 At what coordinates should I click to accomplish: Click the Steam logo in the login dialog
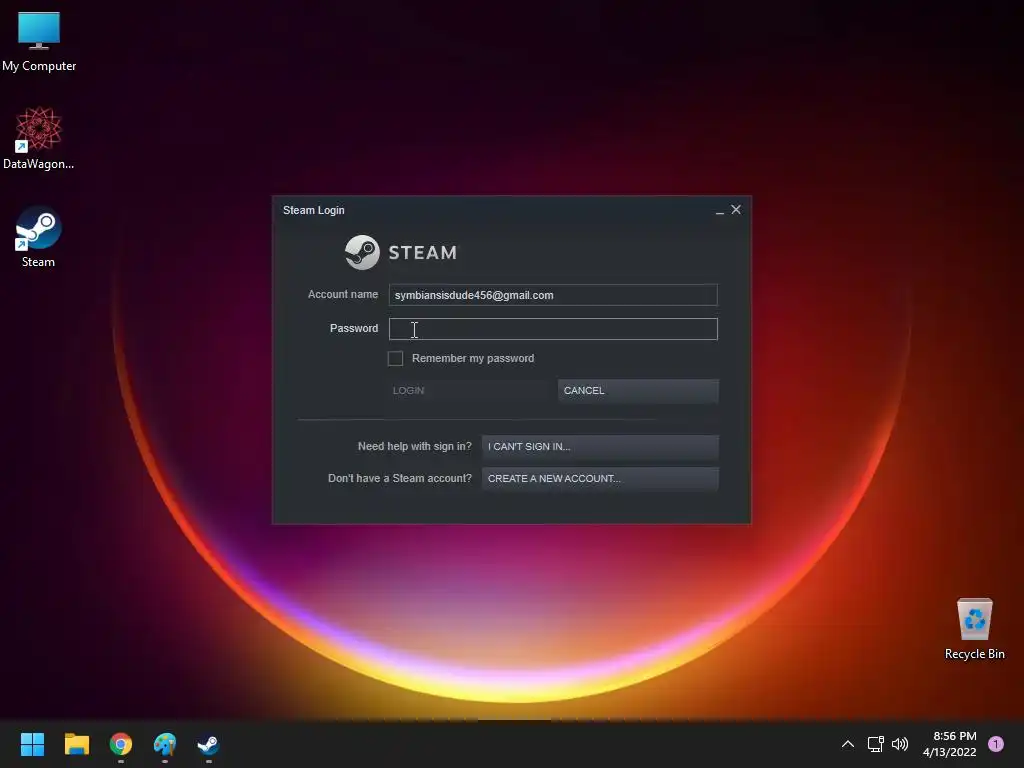(x=401, y=252)
